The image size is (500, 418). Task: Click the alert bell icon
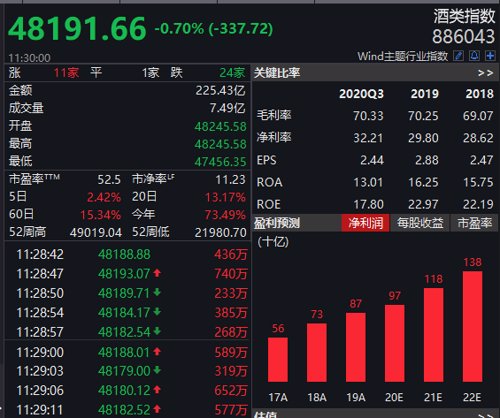click(474, 56)
